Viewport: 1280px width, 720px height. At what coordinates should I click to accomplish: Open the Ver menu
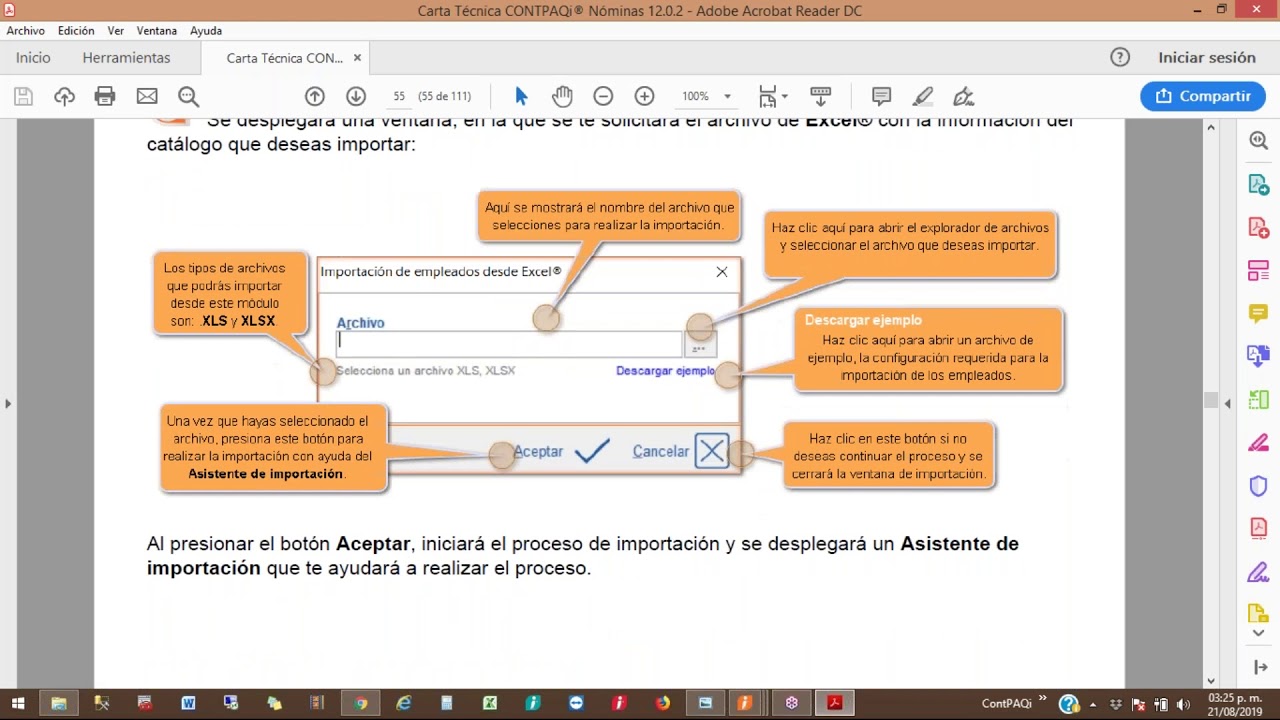tap(115, 31)
